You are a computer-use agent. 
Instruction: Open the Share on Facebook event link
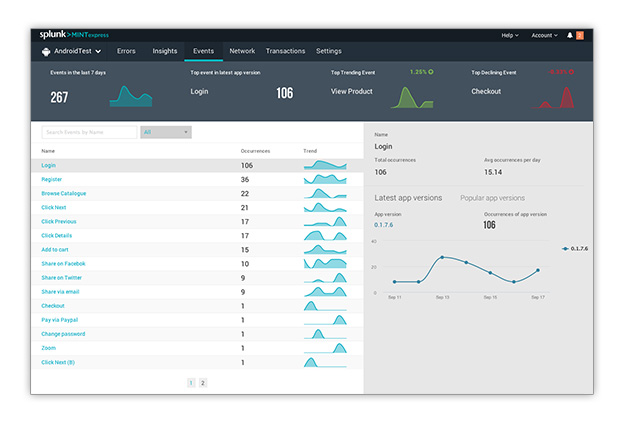point(63,264)
